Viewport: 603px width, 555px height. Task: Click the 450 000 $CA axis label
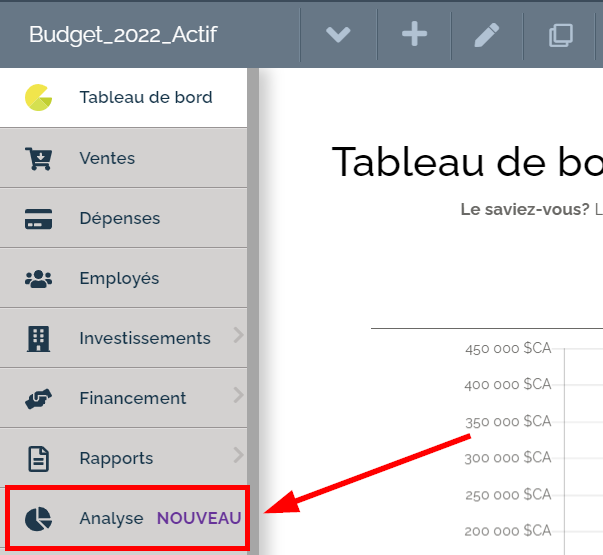tap(508, 348)
